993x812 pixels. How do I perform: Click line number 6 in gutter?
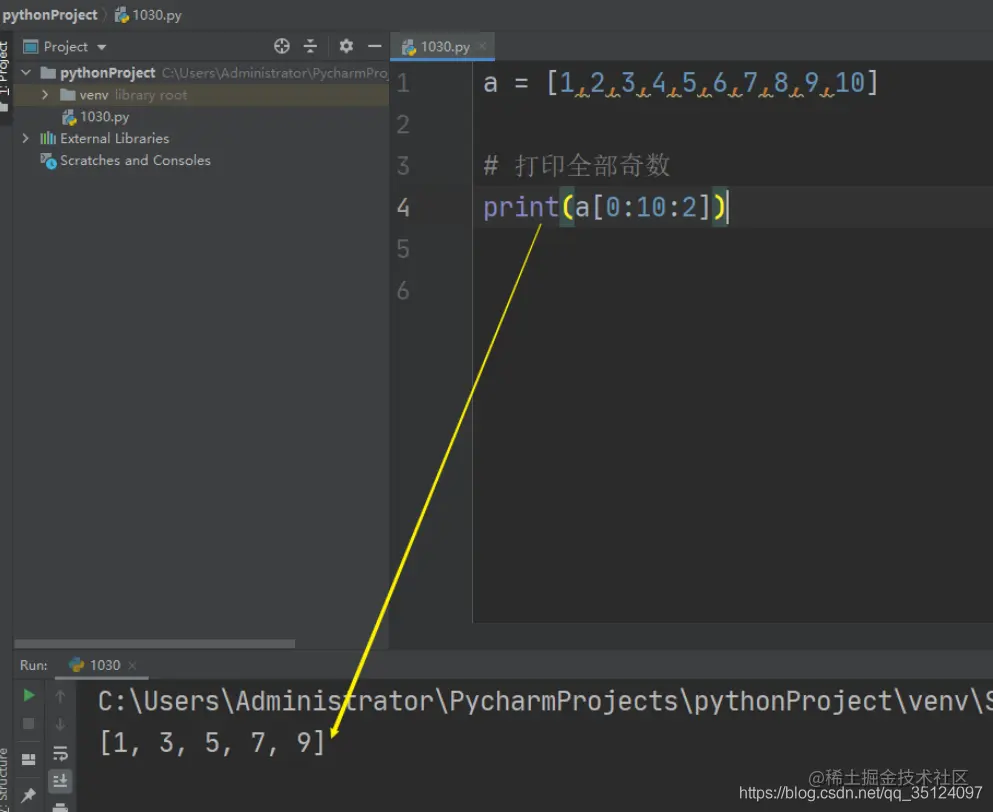403,291
